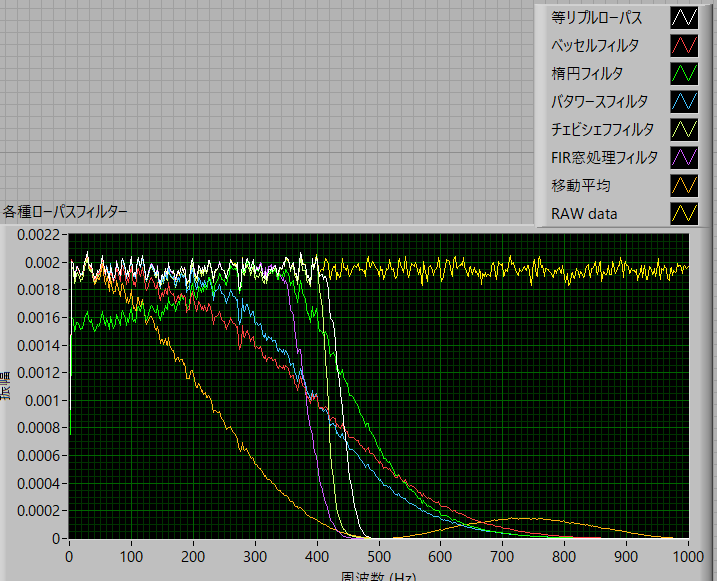Screen dimensions: 717x581
Task: Click the ベッセルフィルタ legend name
Action: 594,46
